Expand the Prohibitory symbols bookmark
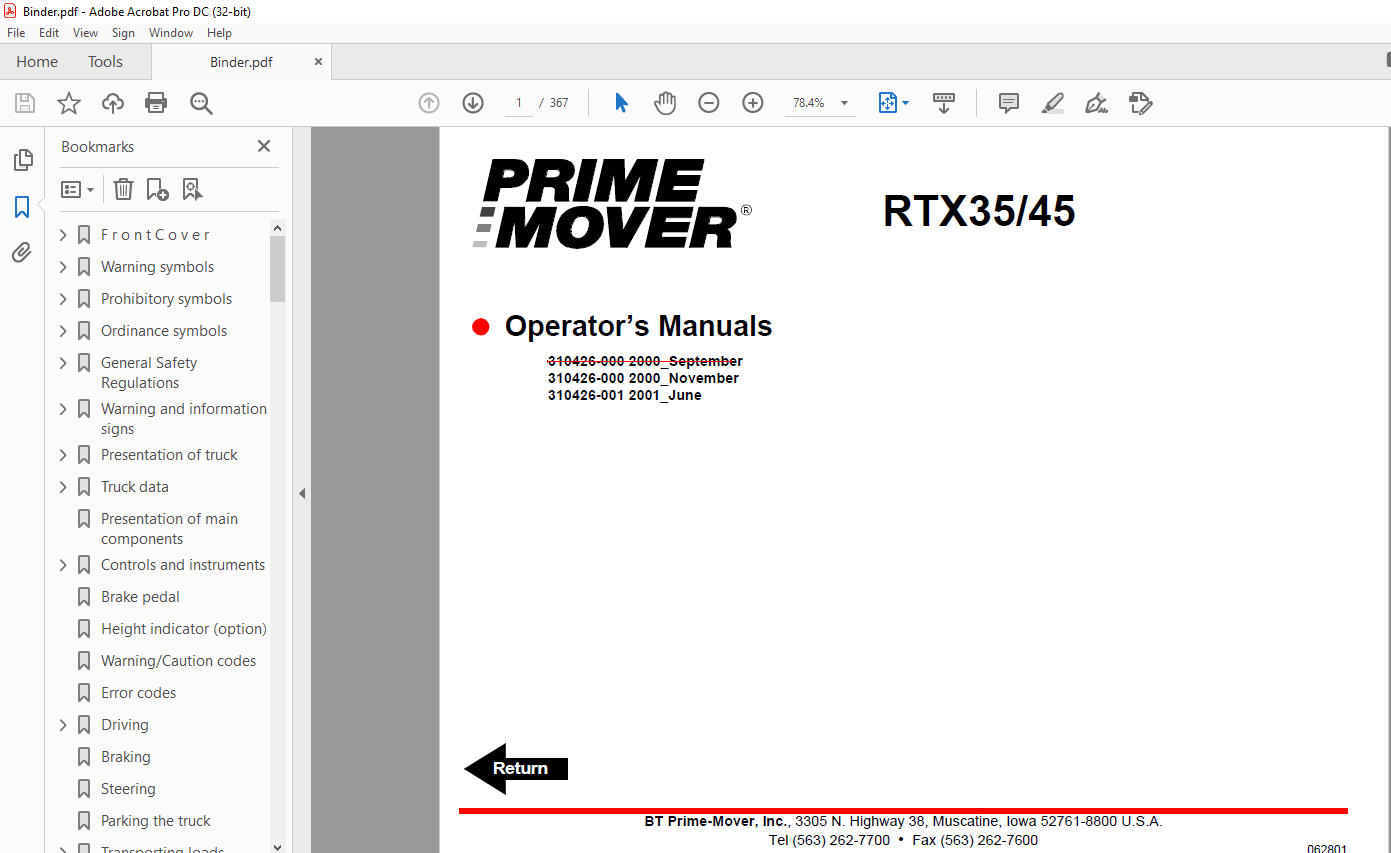The image size is (1391, 853). (x=63, y=299)
